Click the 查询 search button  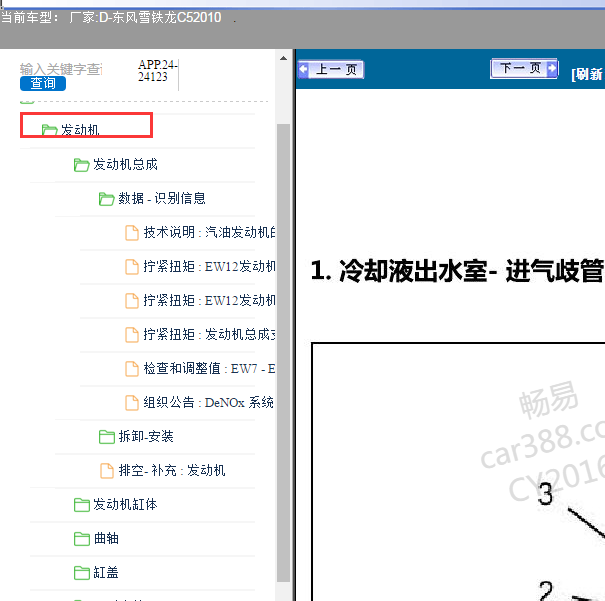[x=43, y=83]
